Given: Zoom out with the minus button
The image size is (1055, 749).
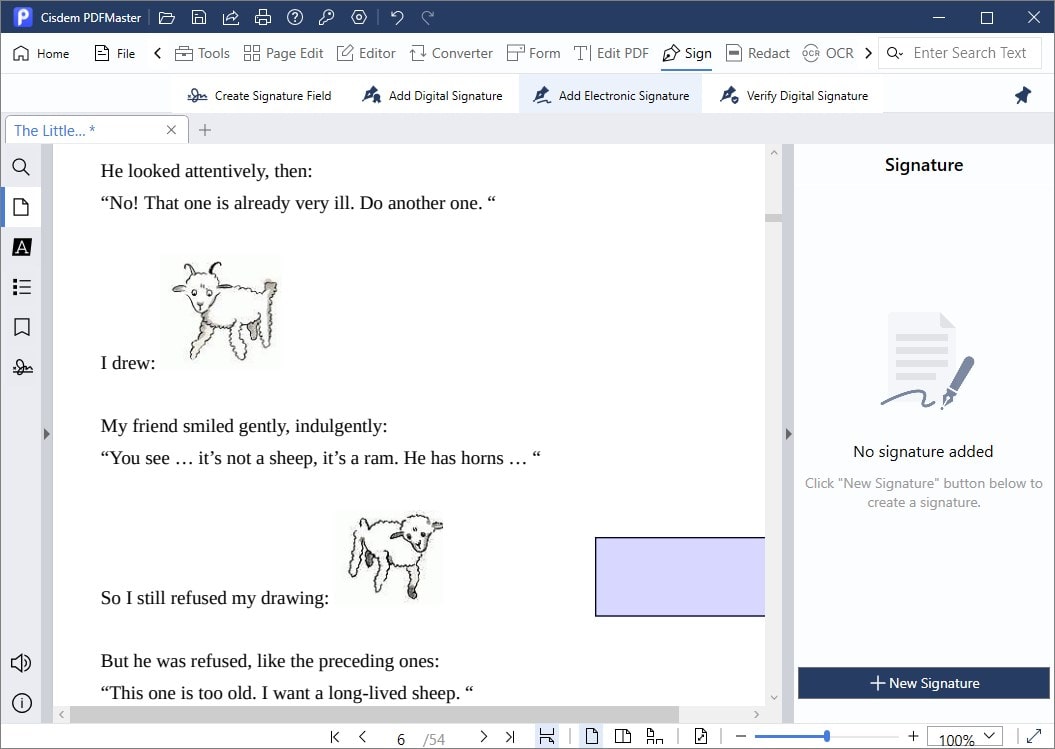Looking at the screenshot, I should 741,737.
